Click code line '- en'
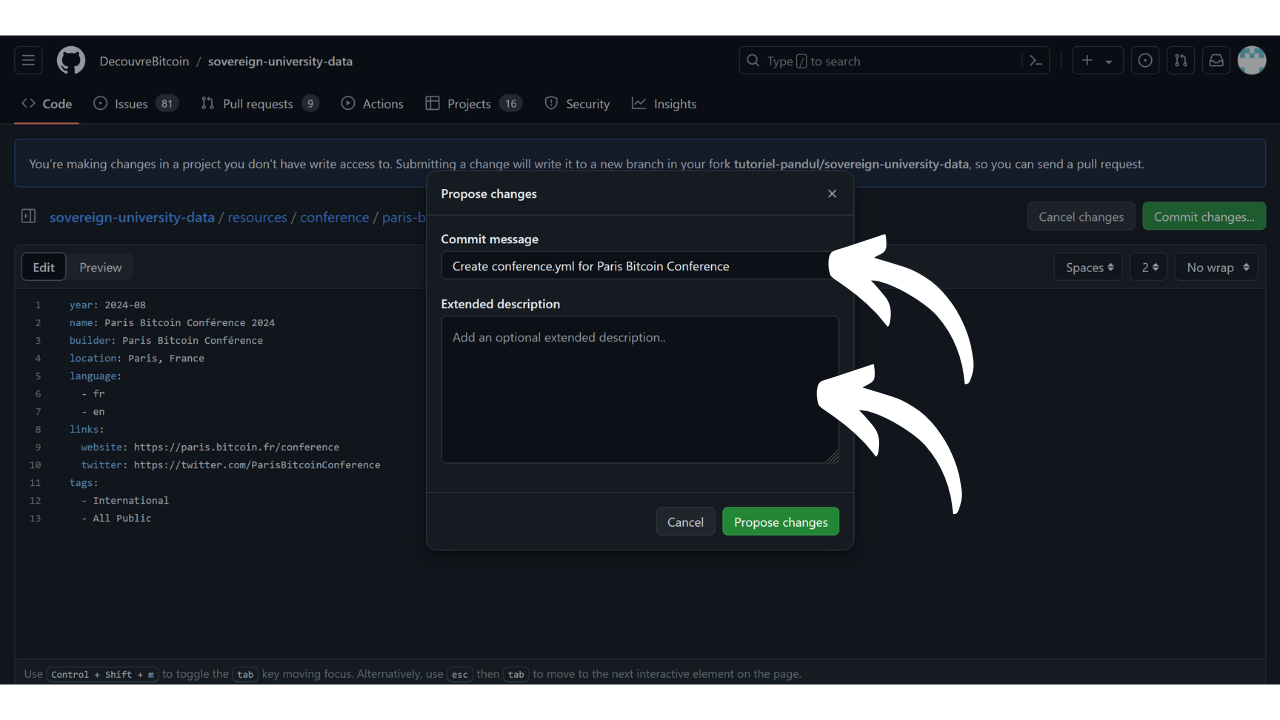Image resolution: width=1280 pixels, height=720 pixels. pyautogui.click(x=93, y=412)
